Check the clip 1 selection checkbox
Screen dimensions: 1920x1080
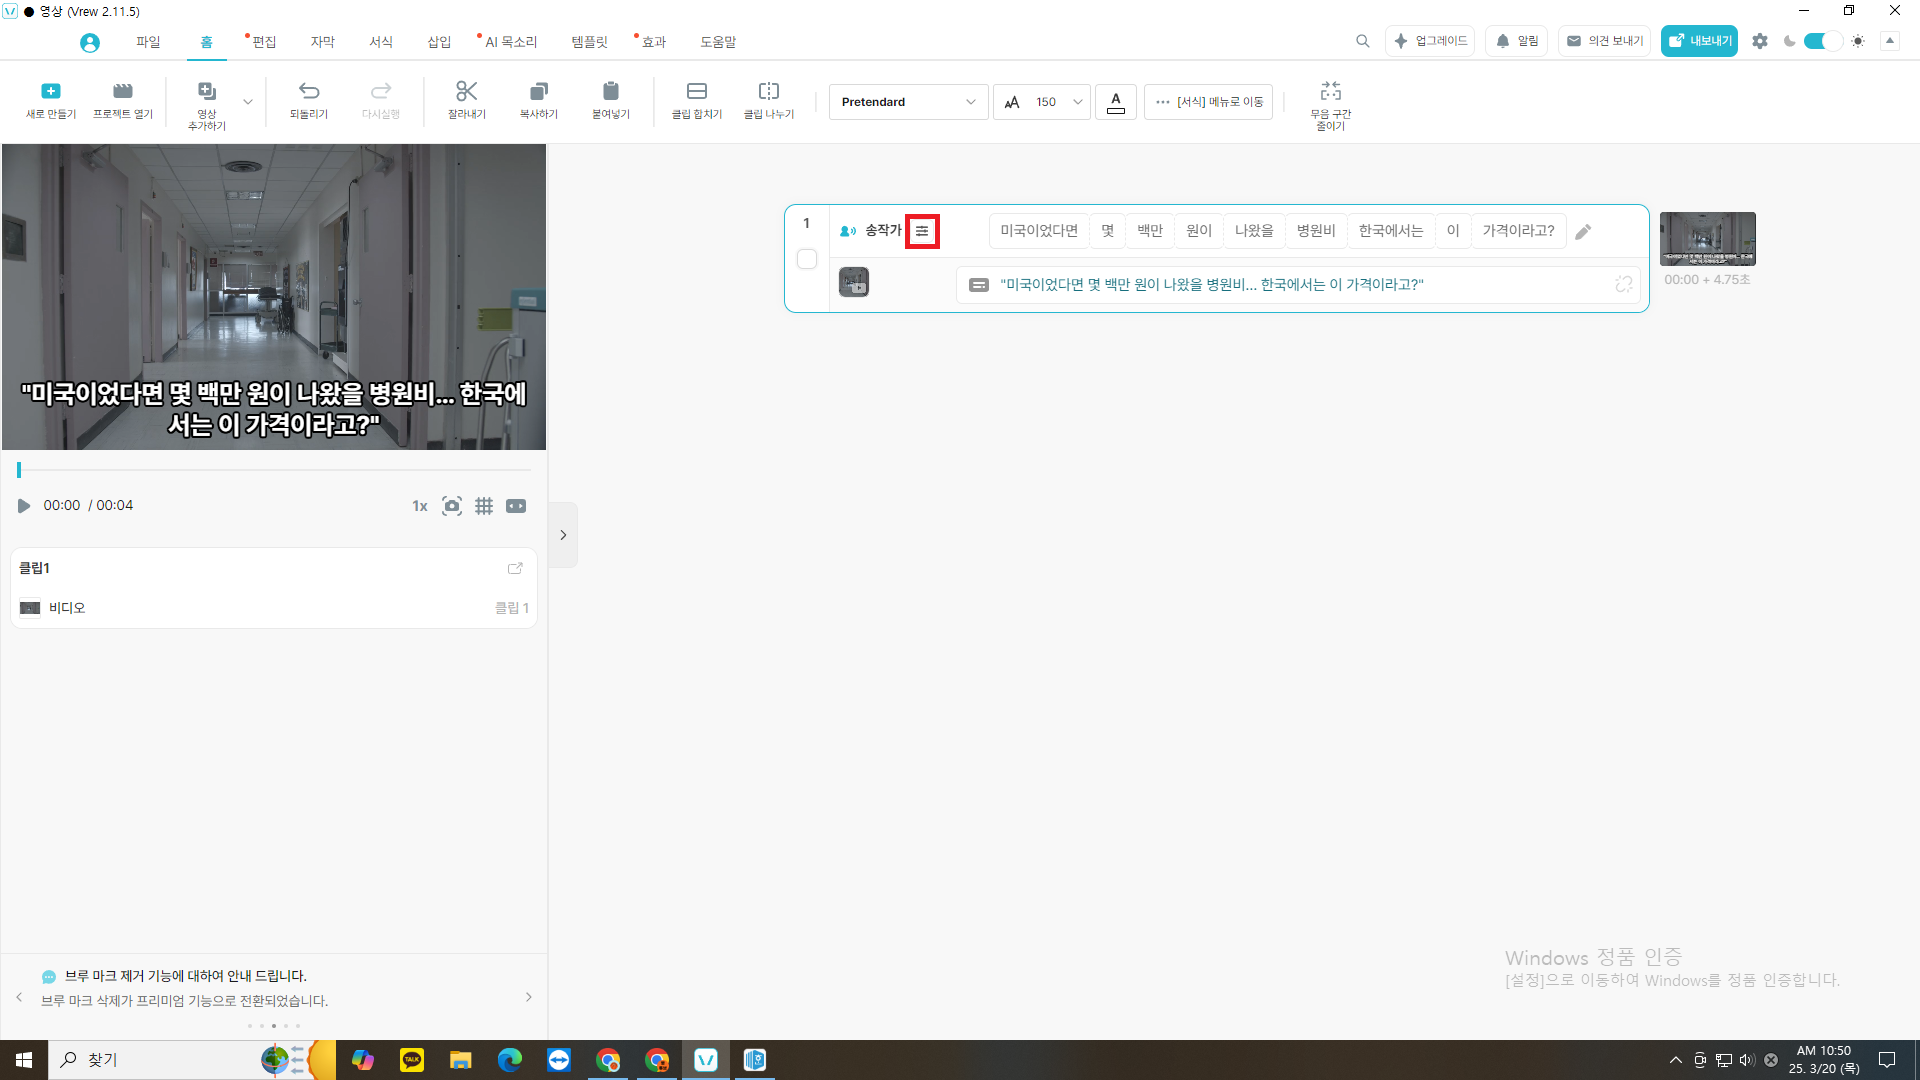pos(807,259)
